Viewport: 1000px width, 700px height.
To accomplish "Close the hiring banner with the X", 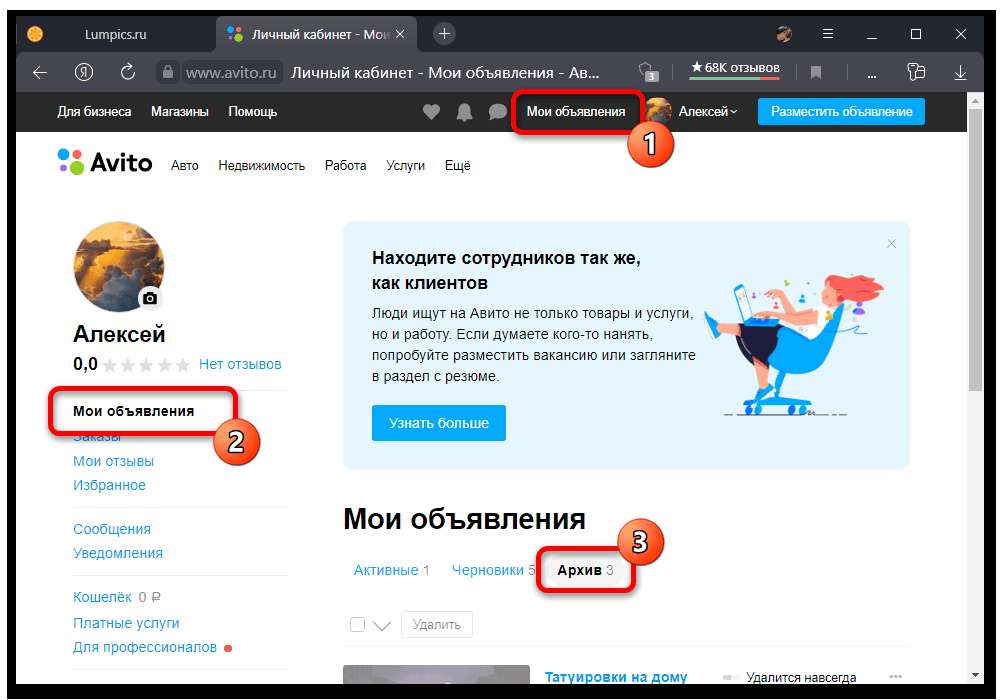I will click(x=892, y=244).
